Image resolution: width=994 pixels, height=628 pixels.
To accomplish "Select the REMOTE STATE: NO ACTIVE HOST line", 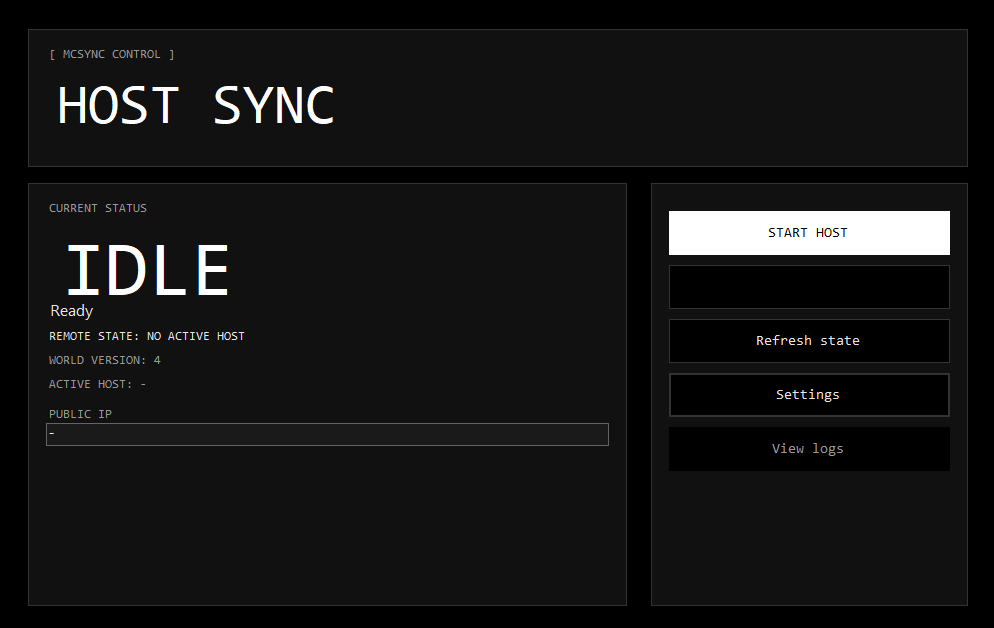I will [146, 336].
